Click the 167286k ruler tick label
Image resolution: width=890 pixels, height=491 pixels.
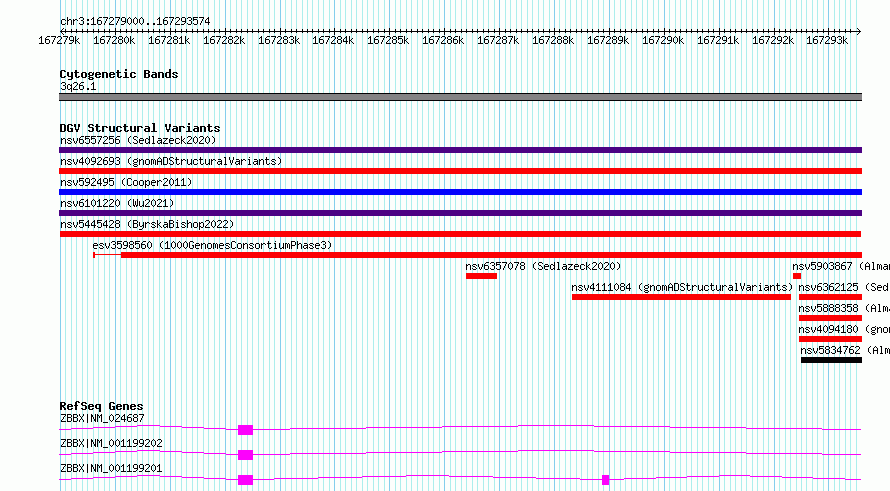point(443,40)
